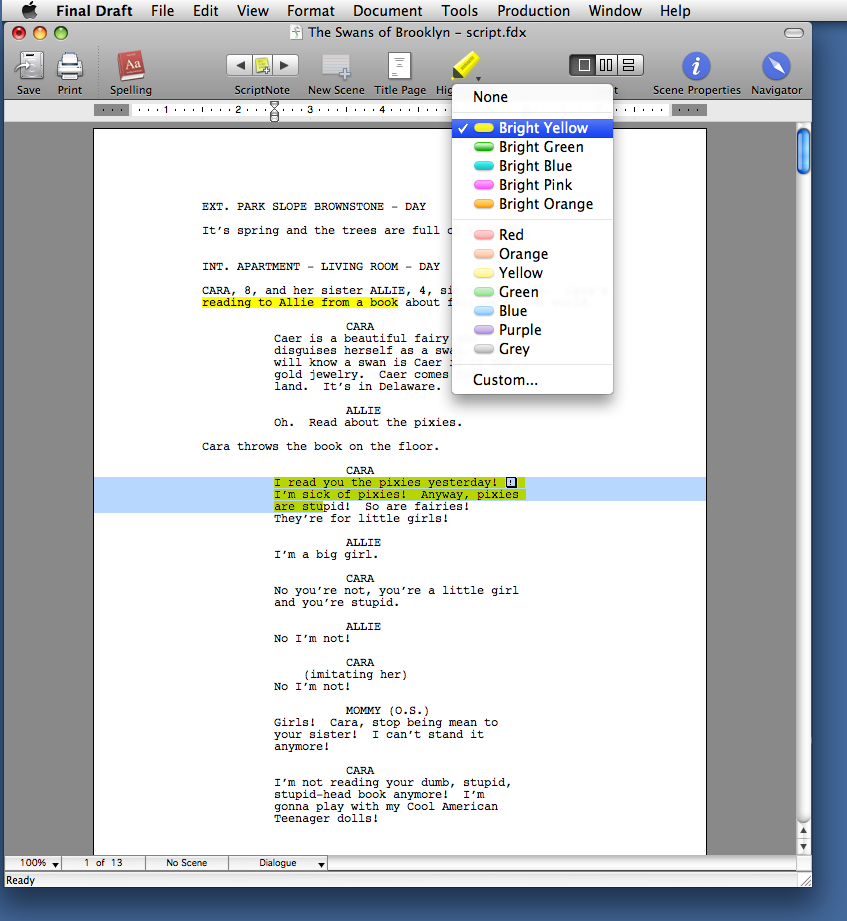Select None highlight option
Viewport: 847px width, 921px height.
[x=532, y=97]
